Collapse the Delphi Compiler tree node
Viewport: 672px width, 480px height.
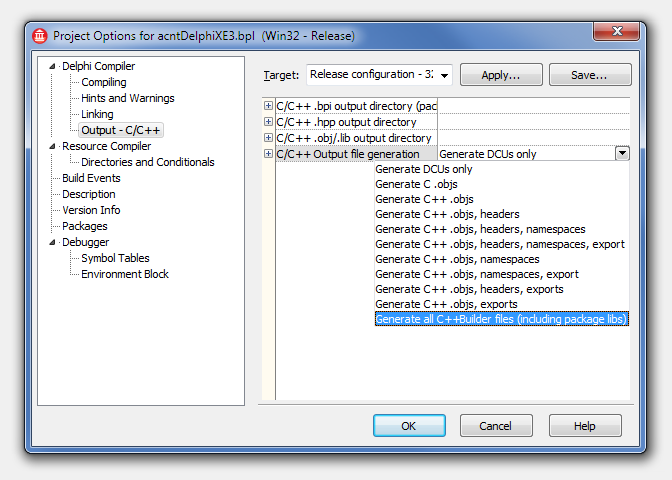[52, 66]
